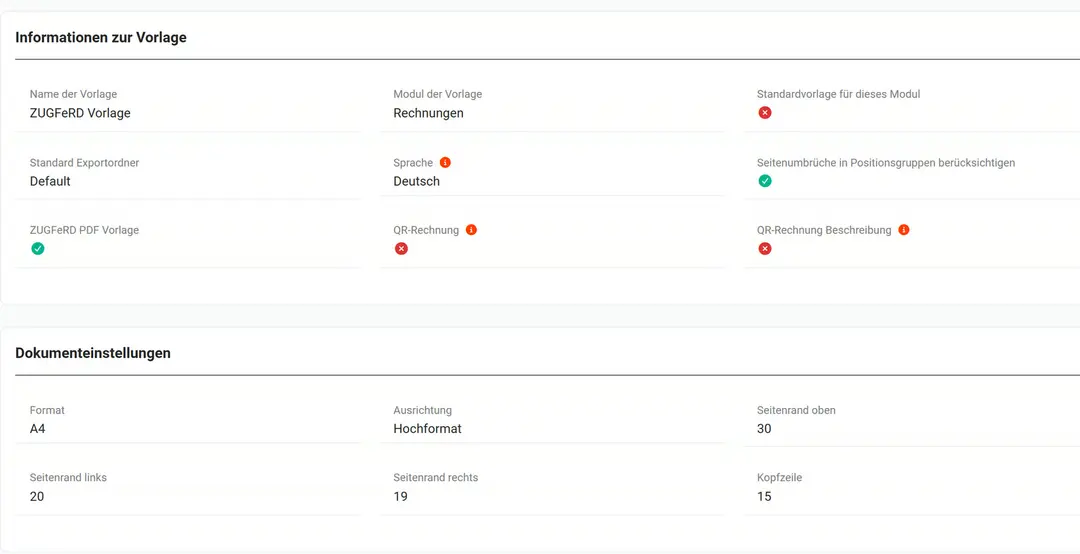
Task: Click the info icon next to Sprache
Action: 445,163
